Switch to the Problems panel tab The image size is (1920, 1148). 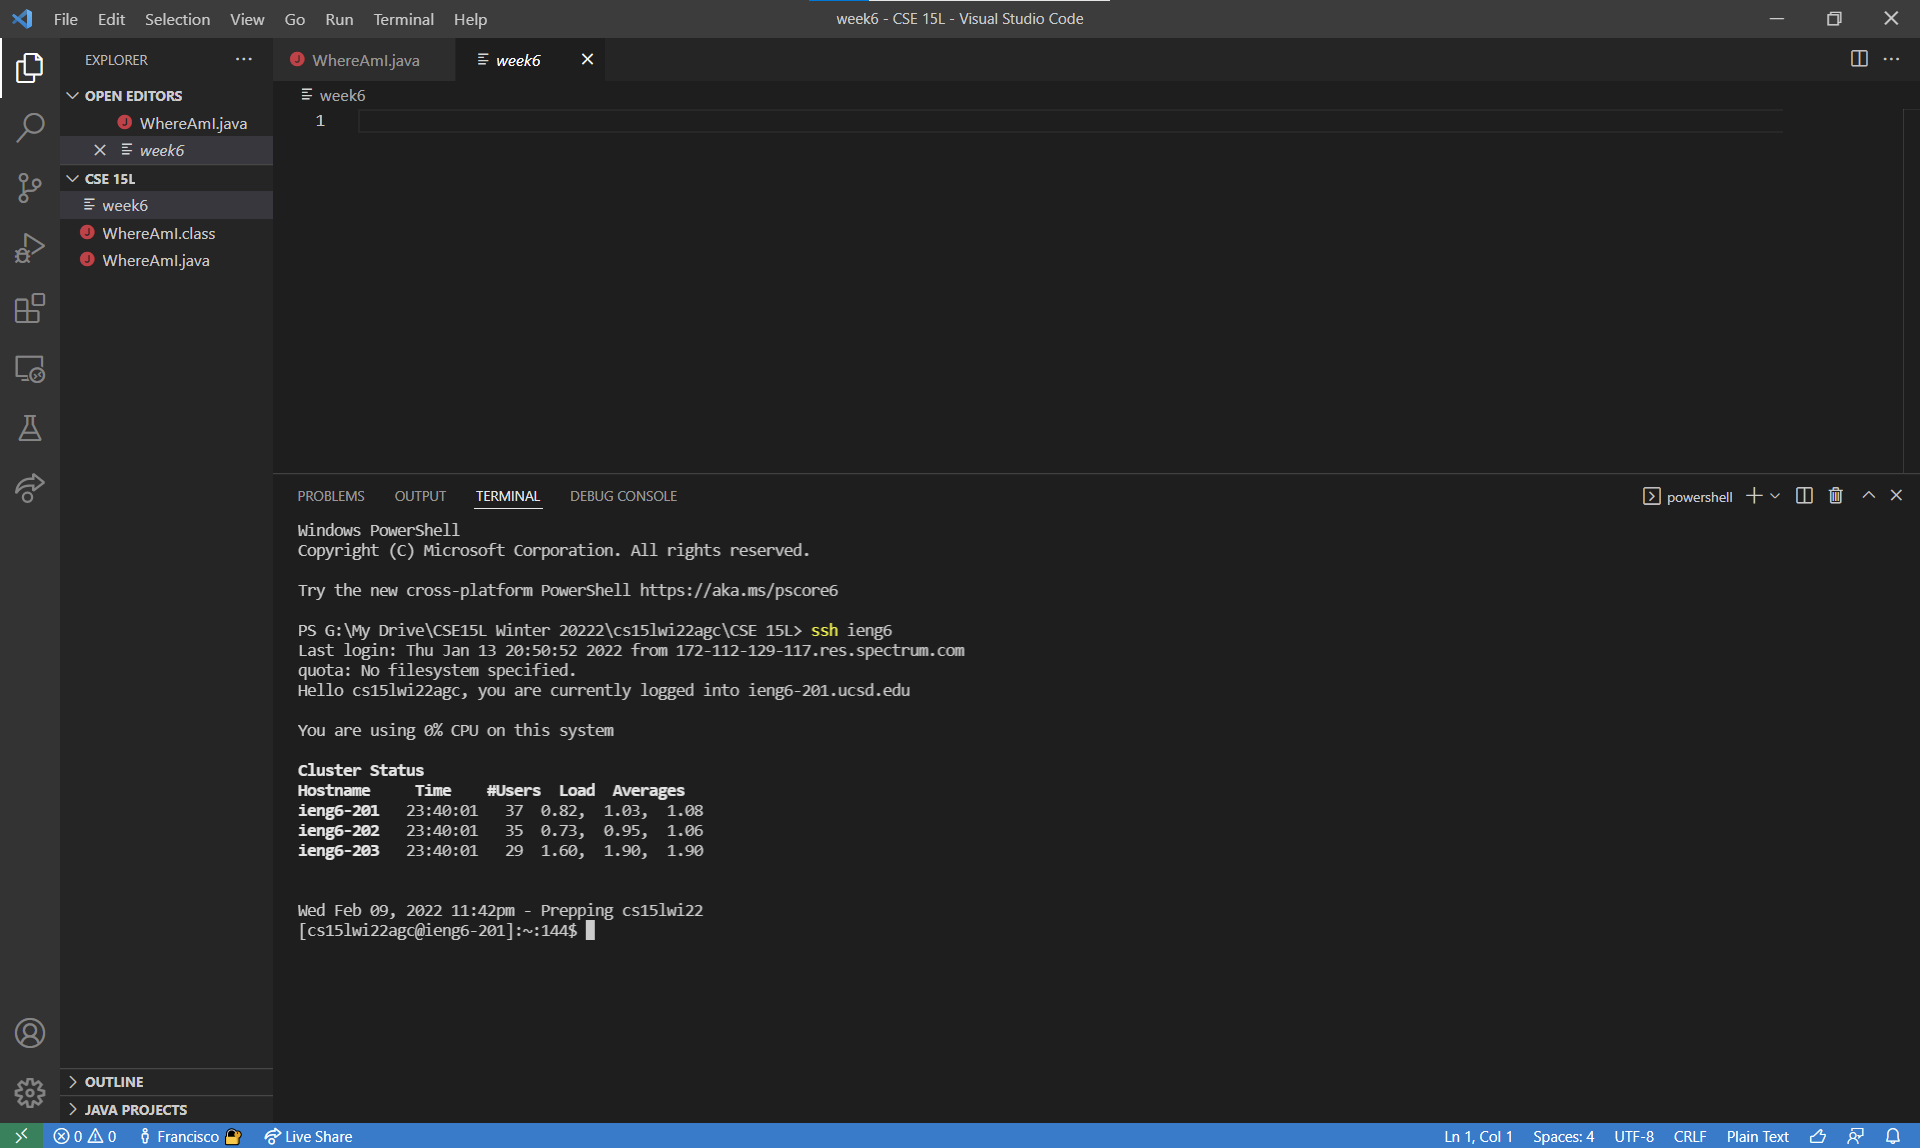[x=330, y=496]
